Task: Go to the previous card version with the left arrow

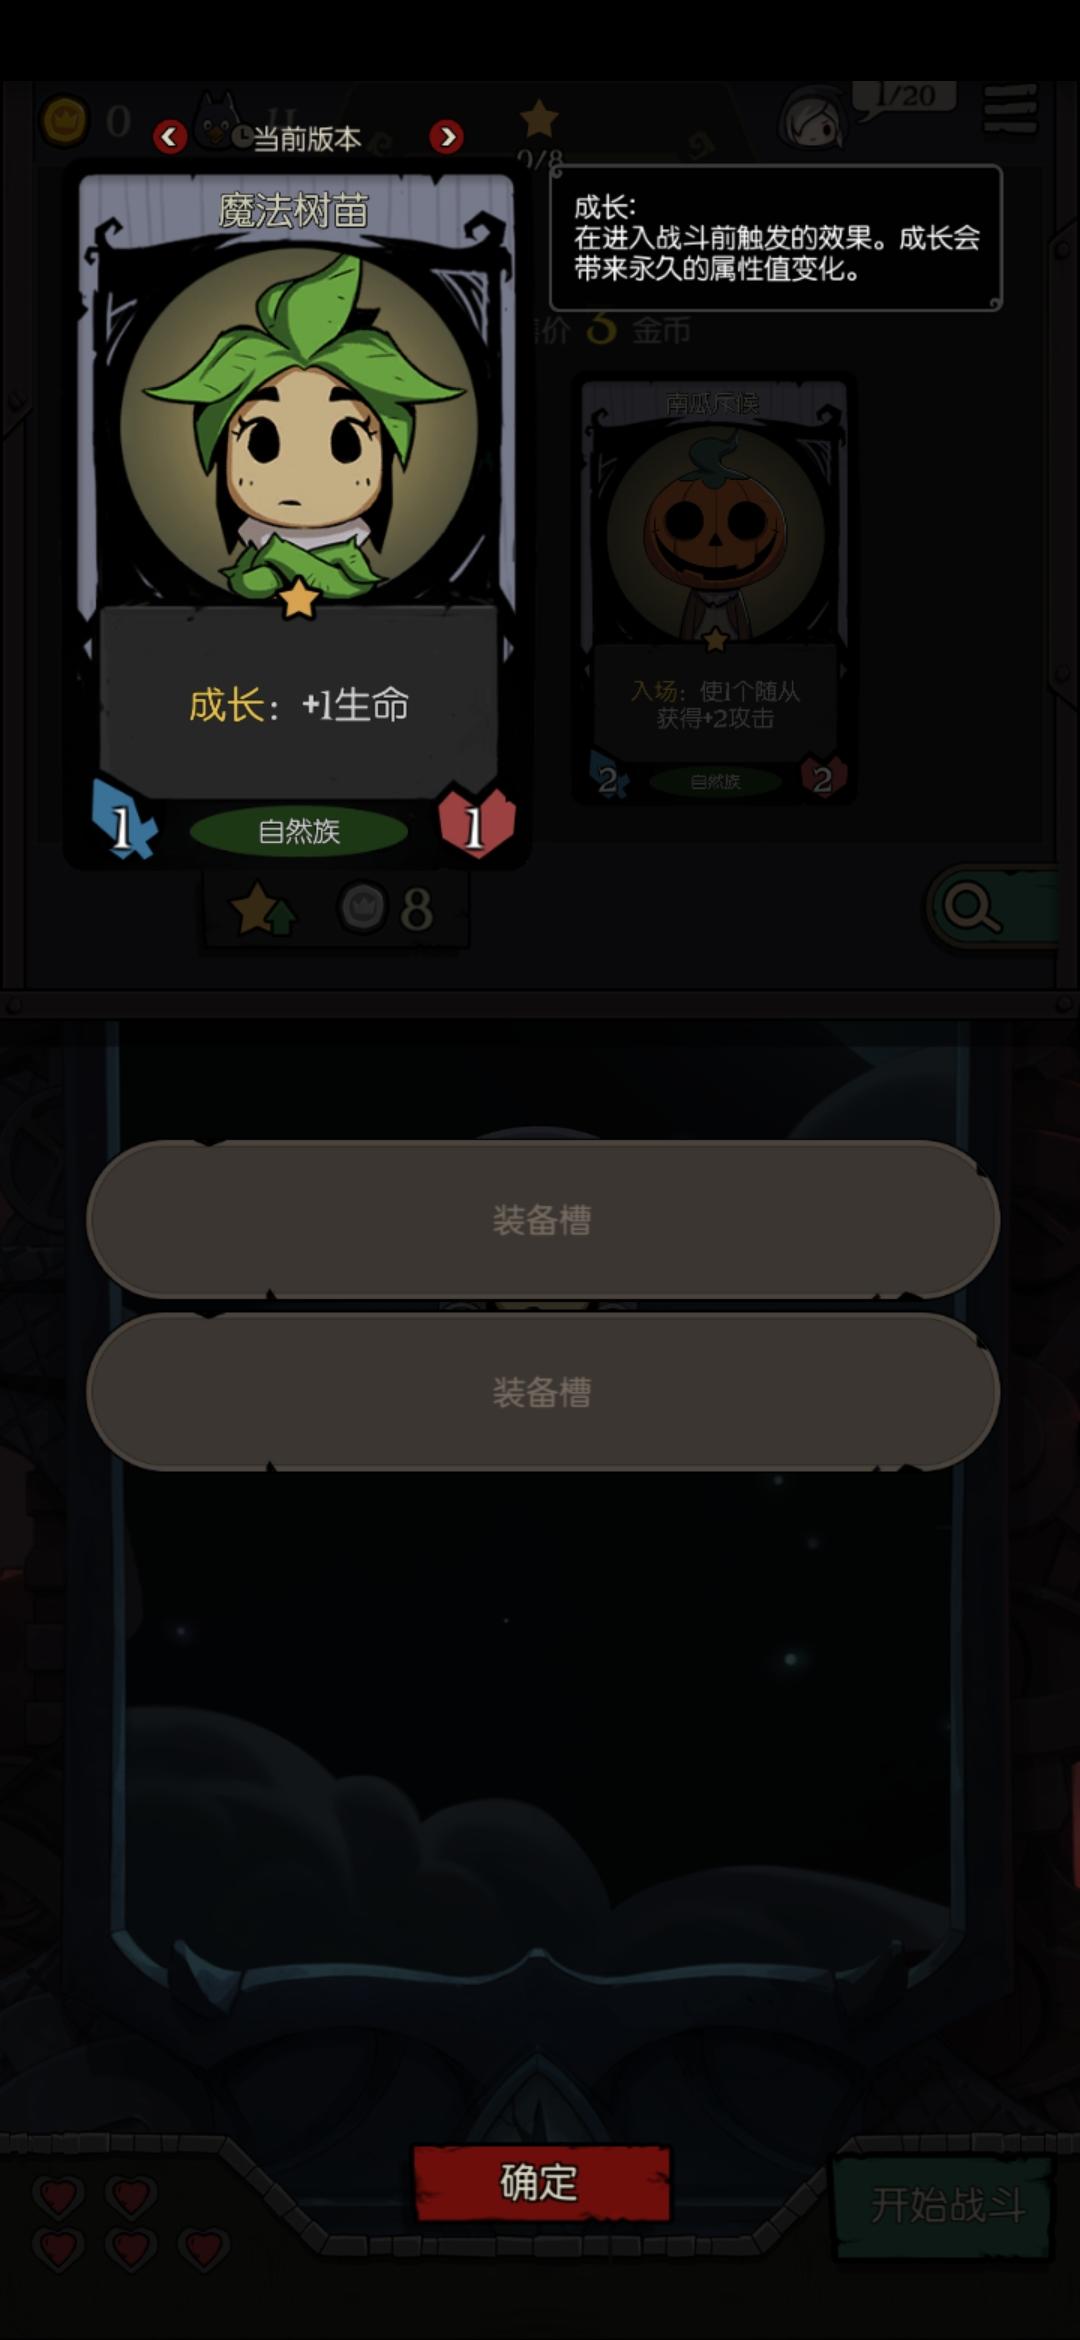Action: [x=170, y=136]
